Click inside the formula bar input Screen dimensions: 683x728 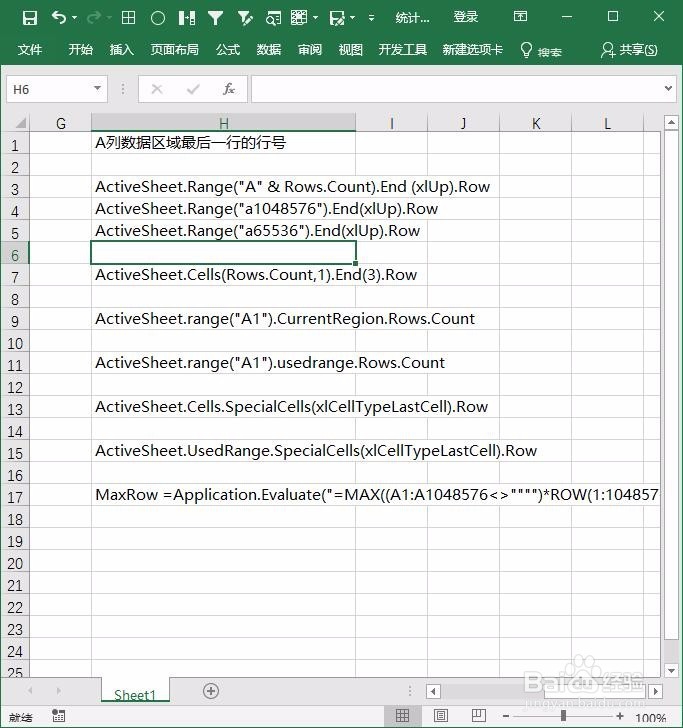coord(457,89)
